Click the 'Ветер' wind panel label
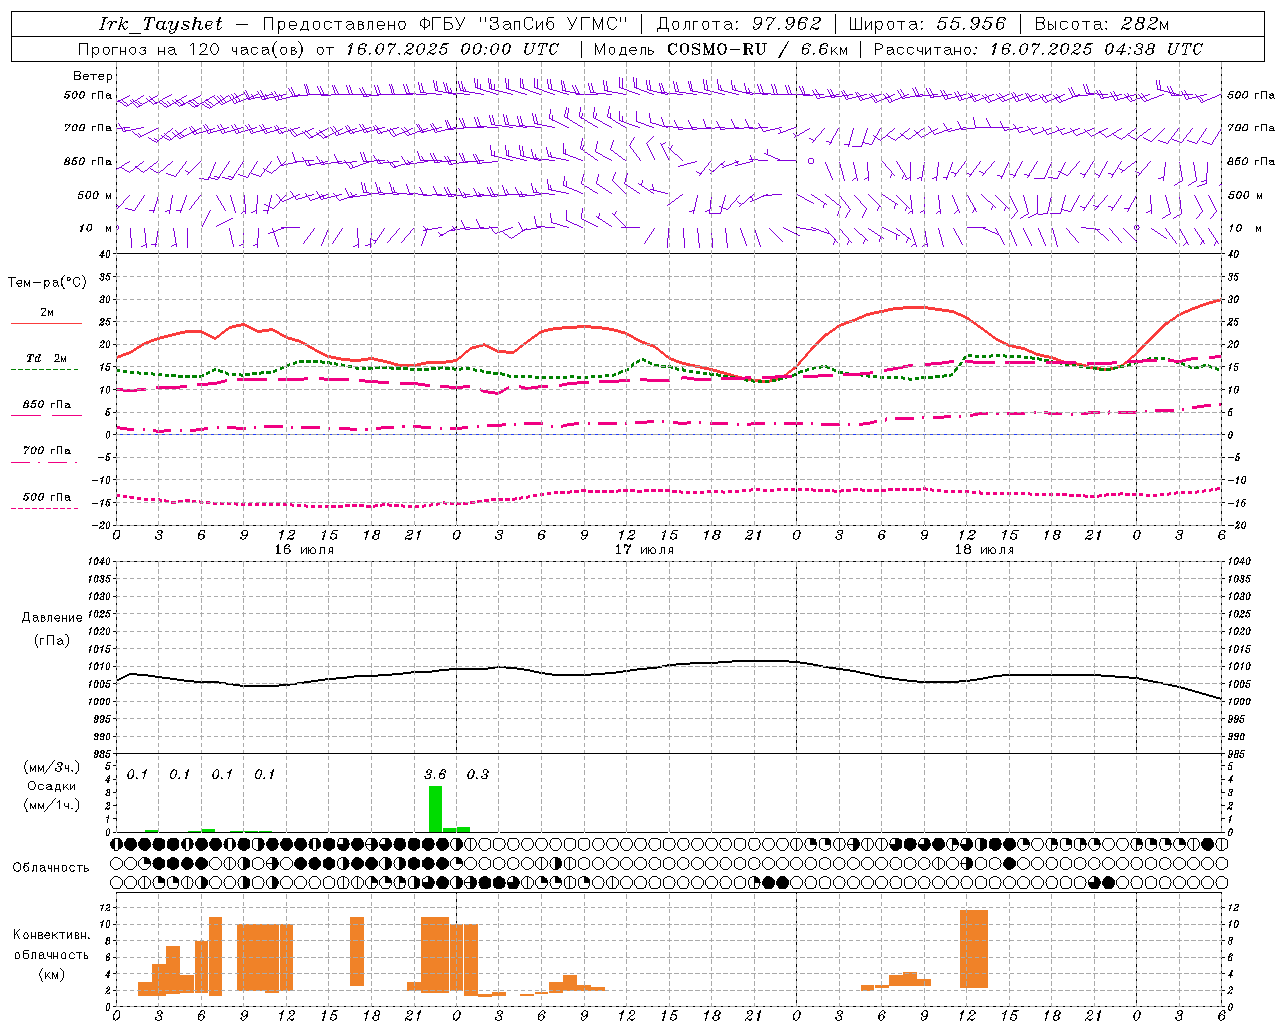Image resolution: width=1280 pixels, height=1024 pixels. coord(93,76)
